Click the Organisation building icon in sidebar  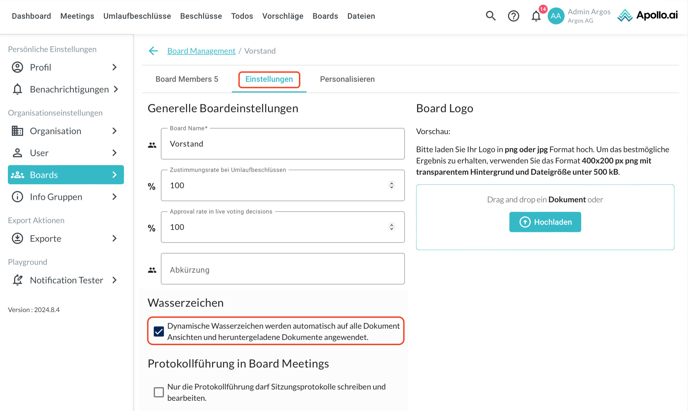point(17,131)
